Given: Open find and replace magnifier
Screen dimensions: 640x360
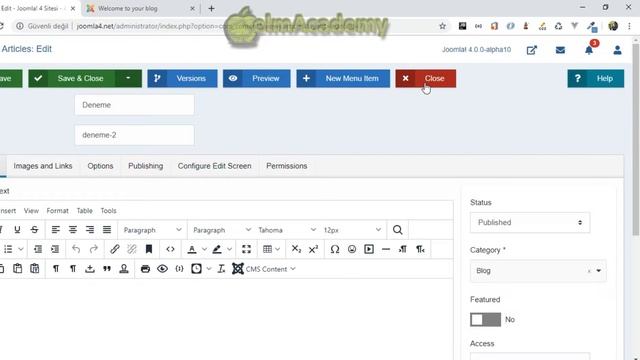Looking at the screenshot, I should point(398,230).
